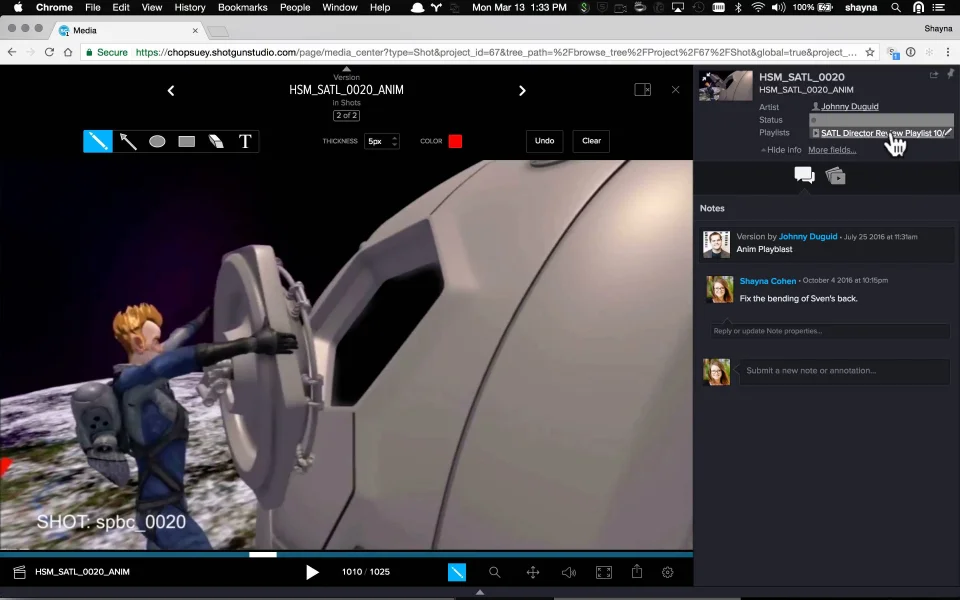This screenshot has height=600, width=960.
Task: Bookmark this page with star icon
Action: click(869, 53)
